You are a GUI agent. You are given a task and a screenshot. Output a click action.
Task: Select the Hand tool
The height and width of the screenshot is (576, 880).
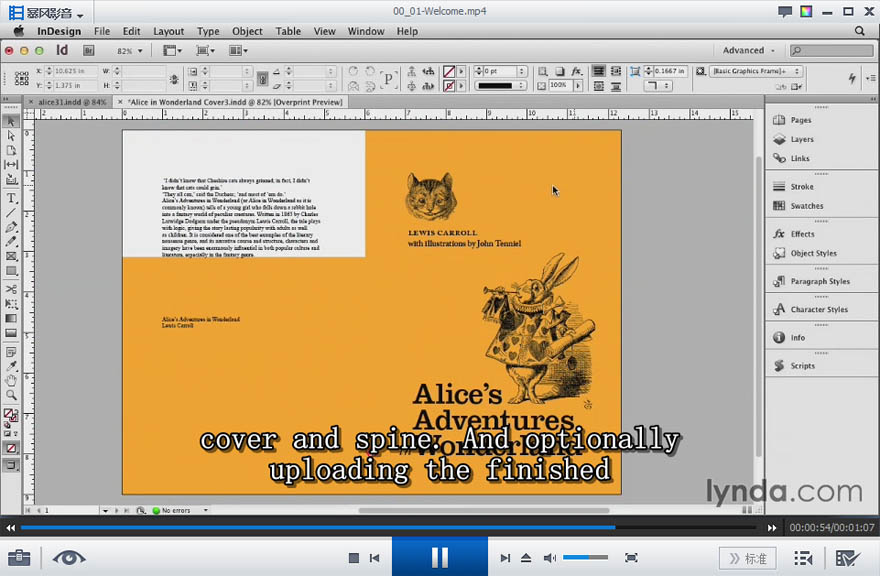click(x=11, y=381)
